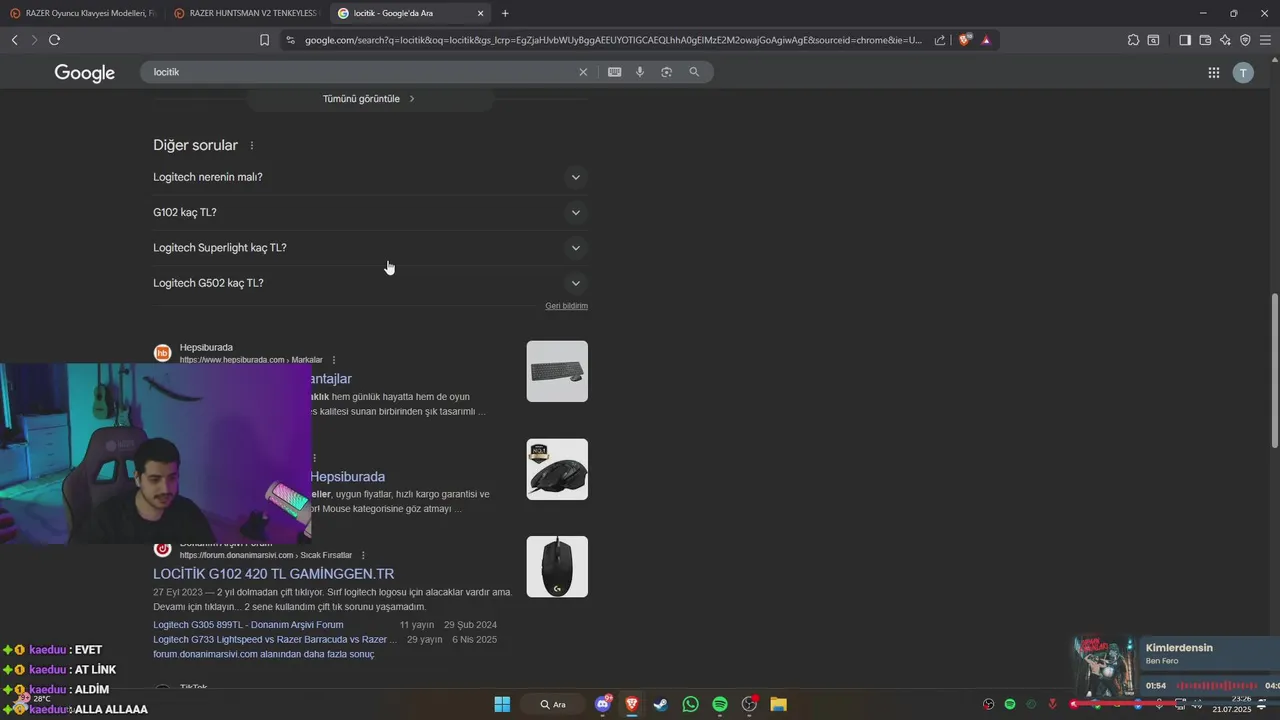Viewport: 1280px width, 720px height.
Task: Open Spotify from the taskbar
Action: coord(720,704)
